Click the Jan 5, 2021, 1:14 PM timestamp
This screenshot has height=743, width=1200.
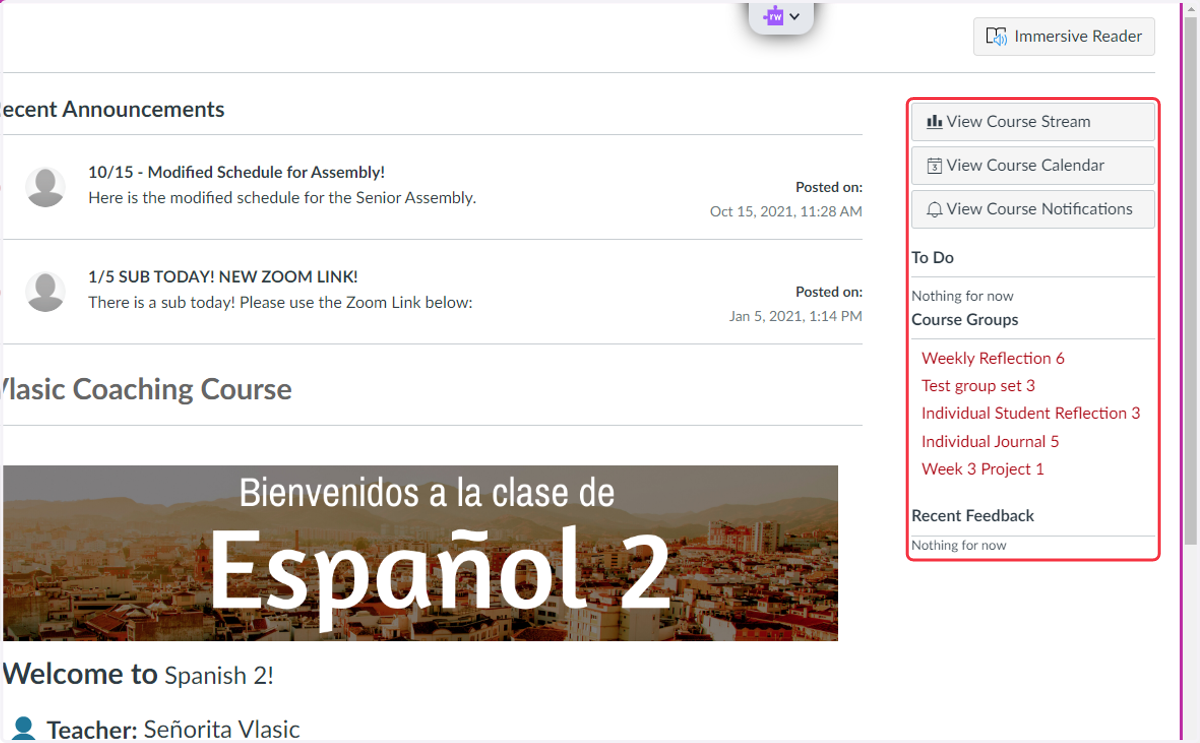pos(796,316)
